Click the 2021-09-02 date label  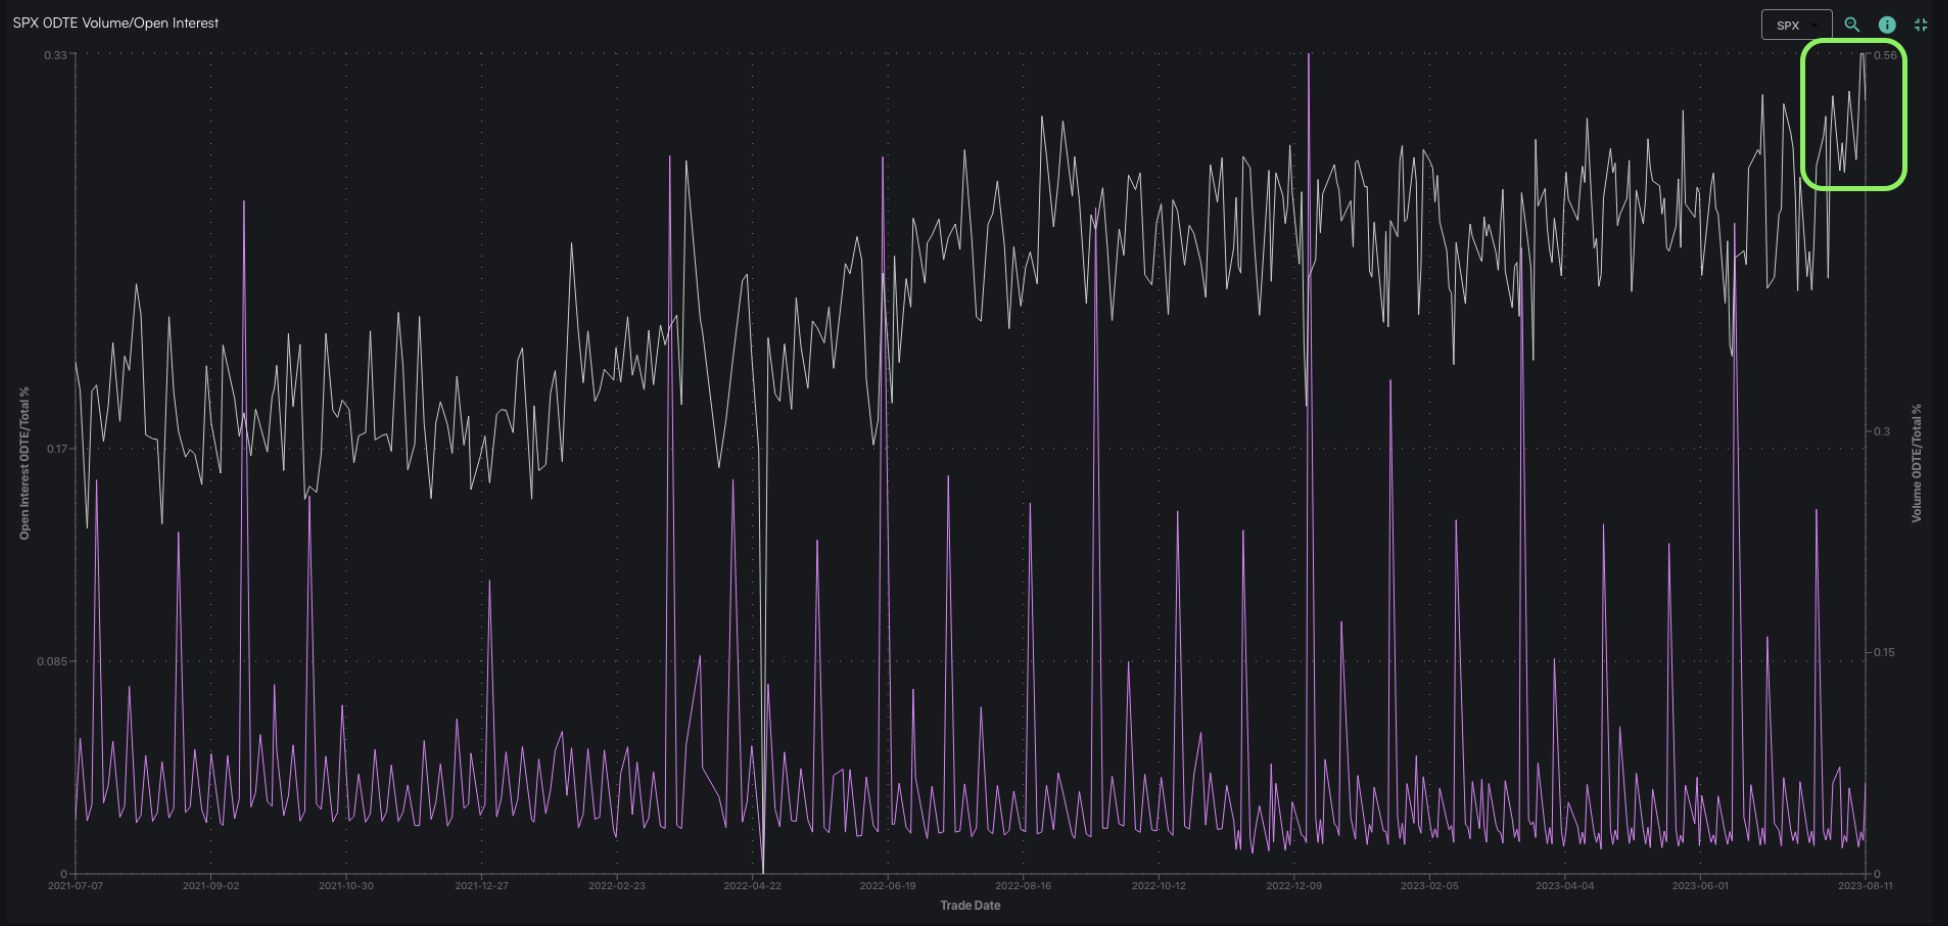[211, 885]
